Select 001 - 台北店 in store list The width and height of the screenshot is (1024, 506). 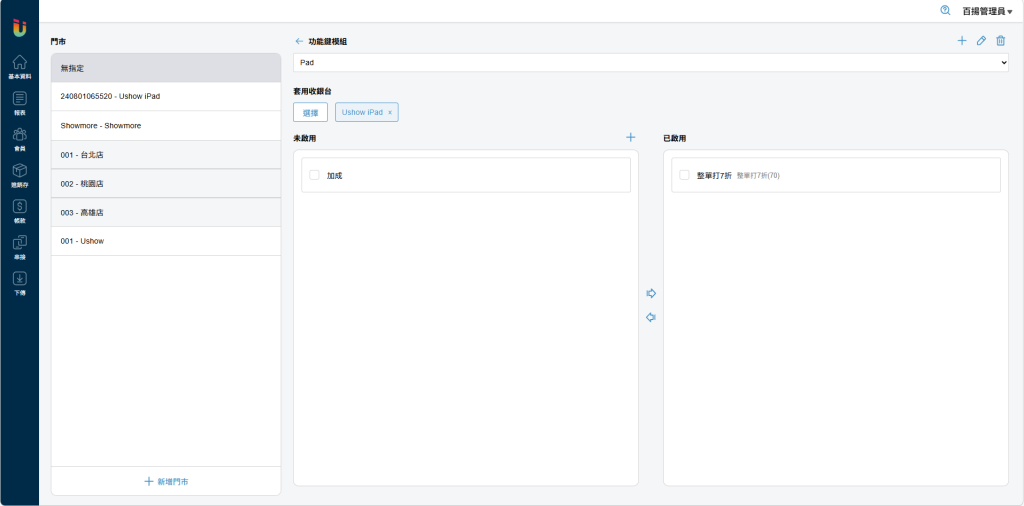tap(166, 155)
